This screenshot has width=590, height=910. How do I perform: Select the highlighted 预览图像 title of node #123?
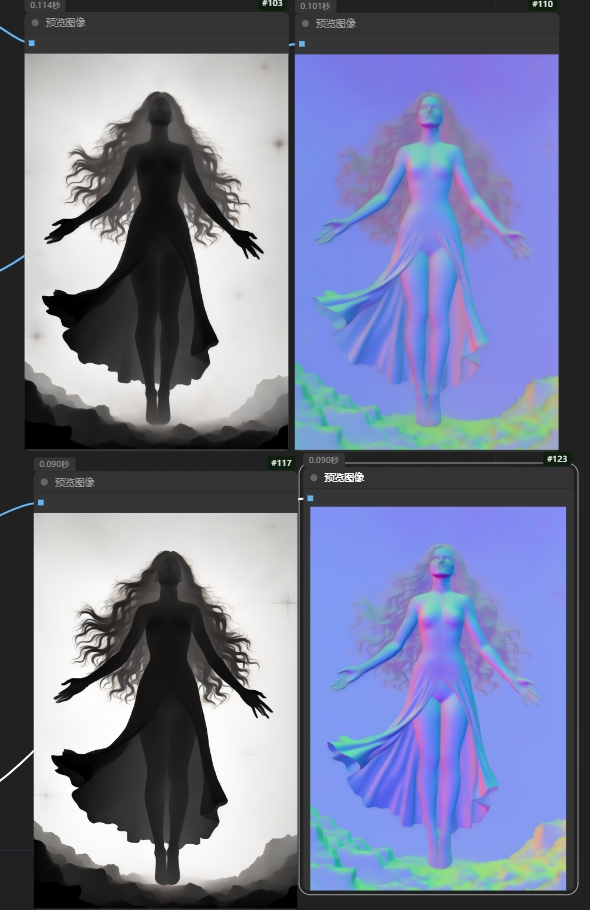[344, 478]
